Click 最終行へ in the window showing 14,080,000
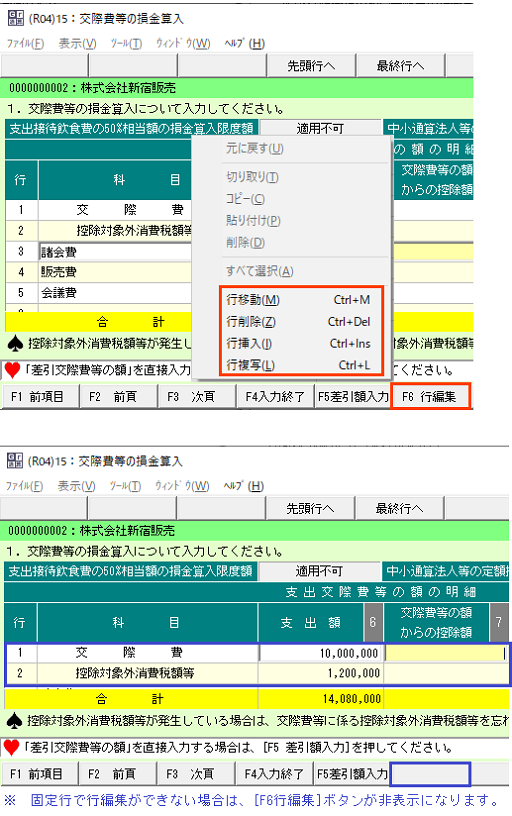This screenshot has height=816, width=512. pos(399,508)
